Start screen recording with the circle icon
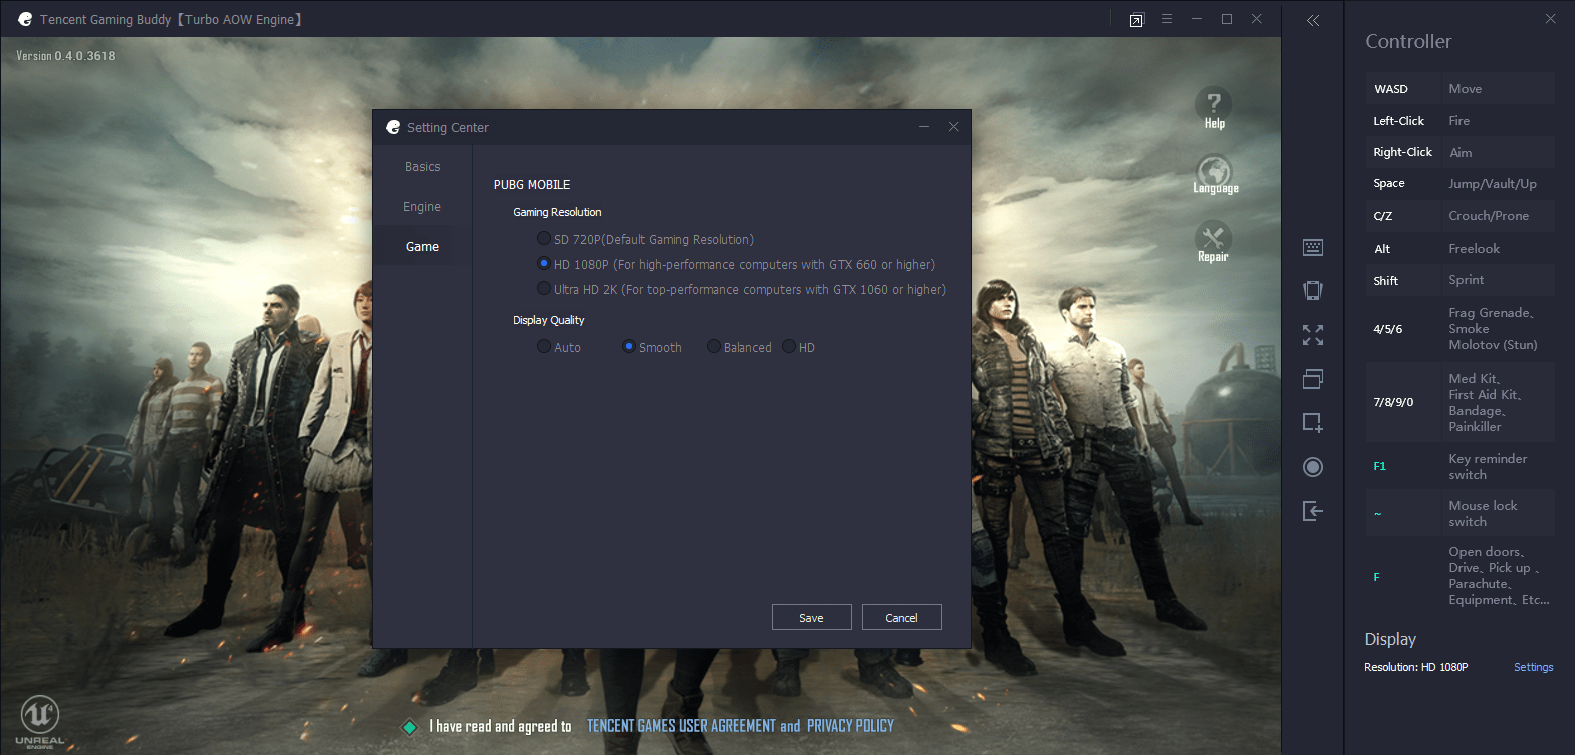The image size is (1575, 755). 1313,467
